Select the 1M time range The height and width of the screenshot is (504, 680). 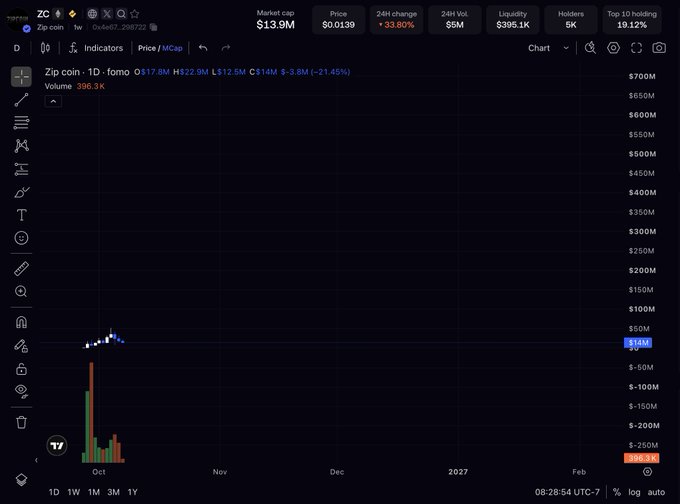(94, 492)
